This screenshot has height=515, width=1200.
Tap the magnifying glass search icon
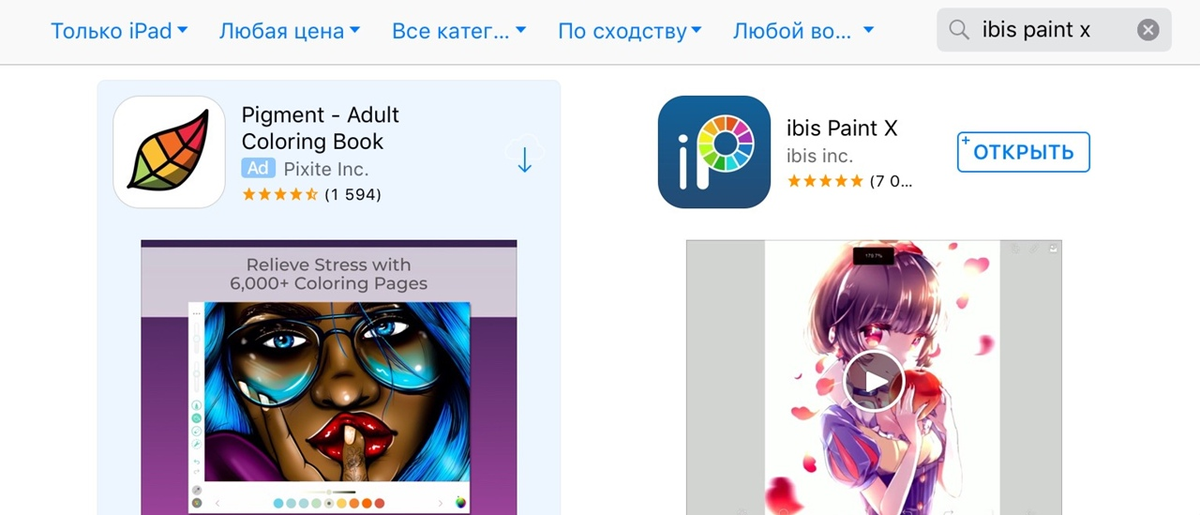[x=959, y=30]
